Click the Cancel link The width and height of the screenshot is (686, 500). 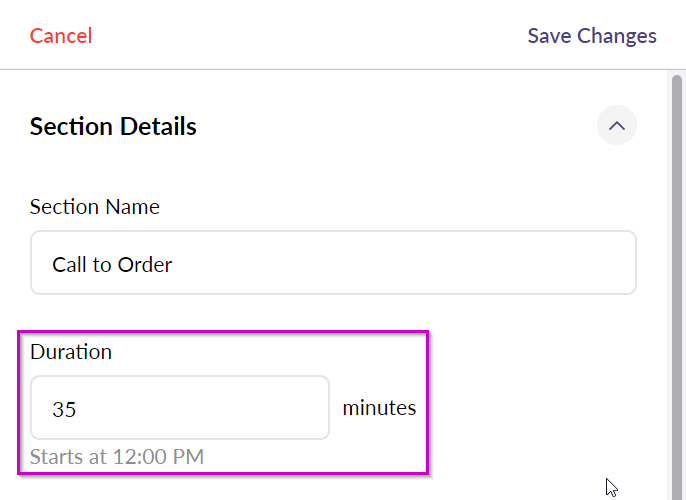(x=61, y=36)
